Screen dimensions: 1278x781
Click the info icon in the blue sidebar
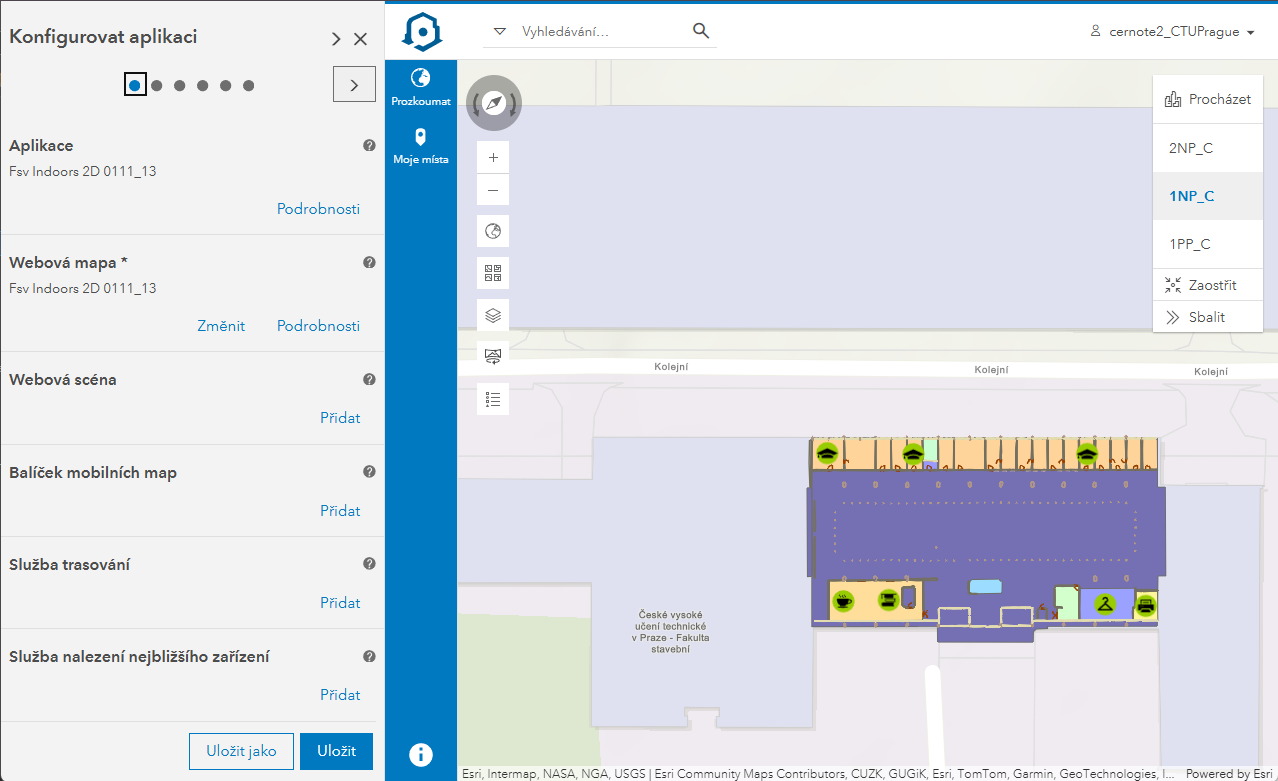click(x=421, y=755)
